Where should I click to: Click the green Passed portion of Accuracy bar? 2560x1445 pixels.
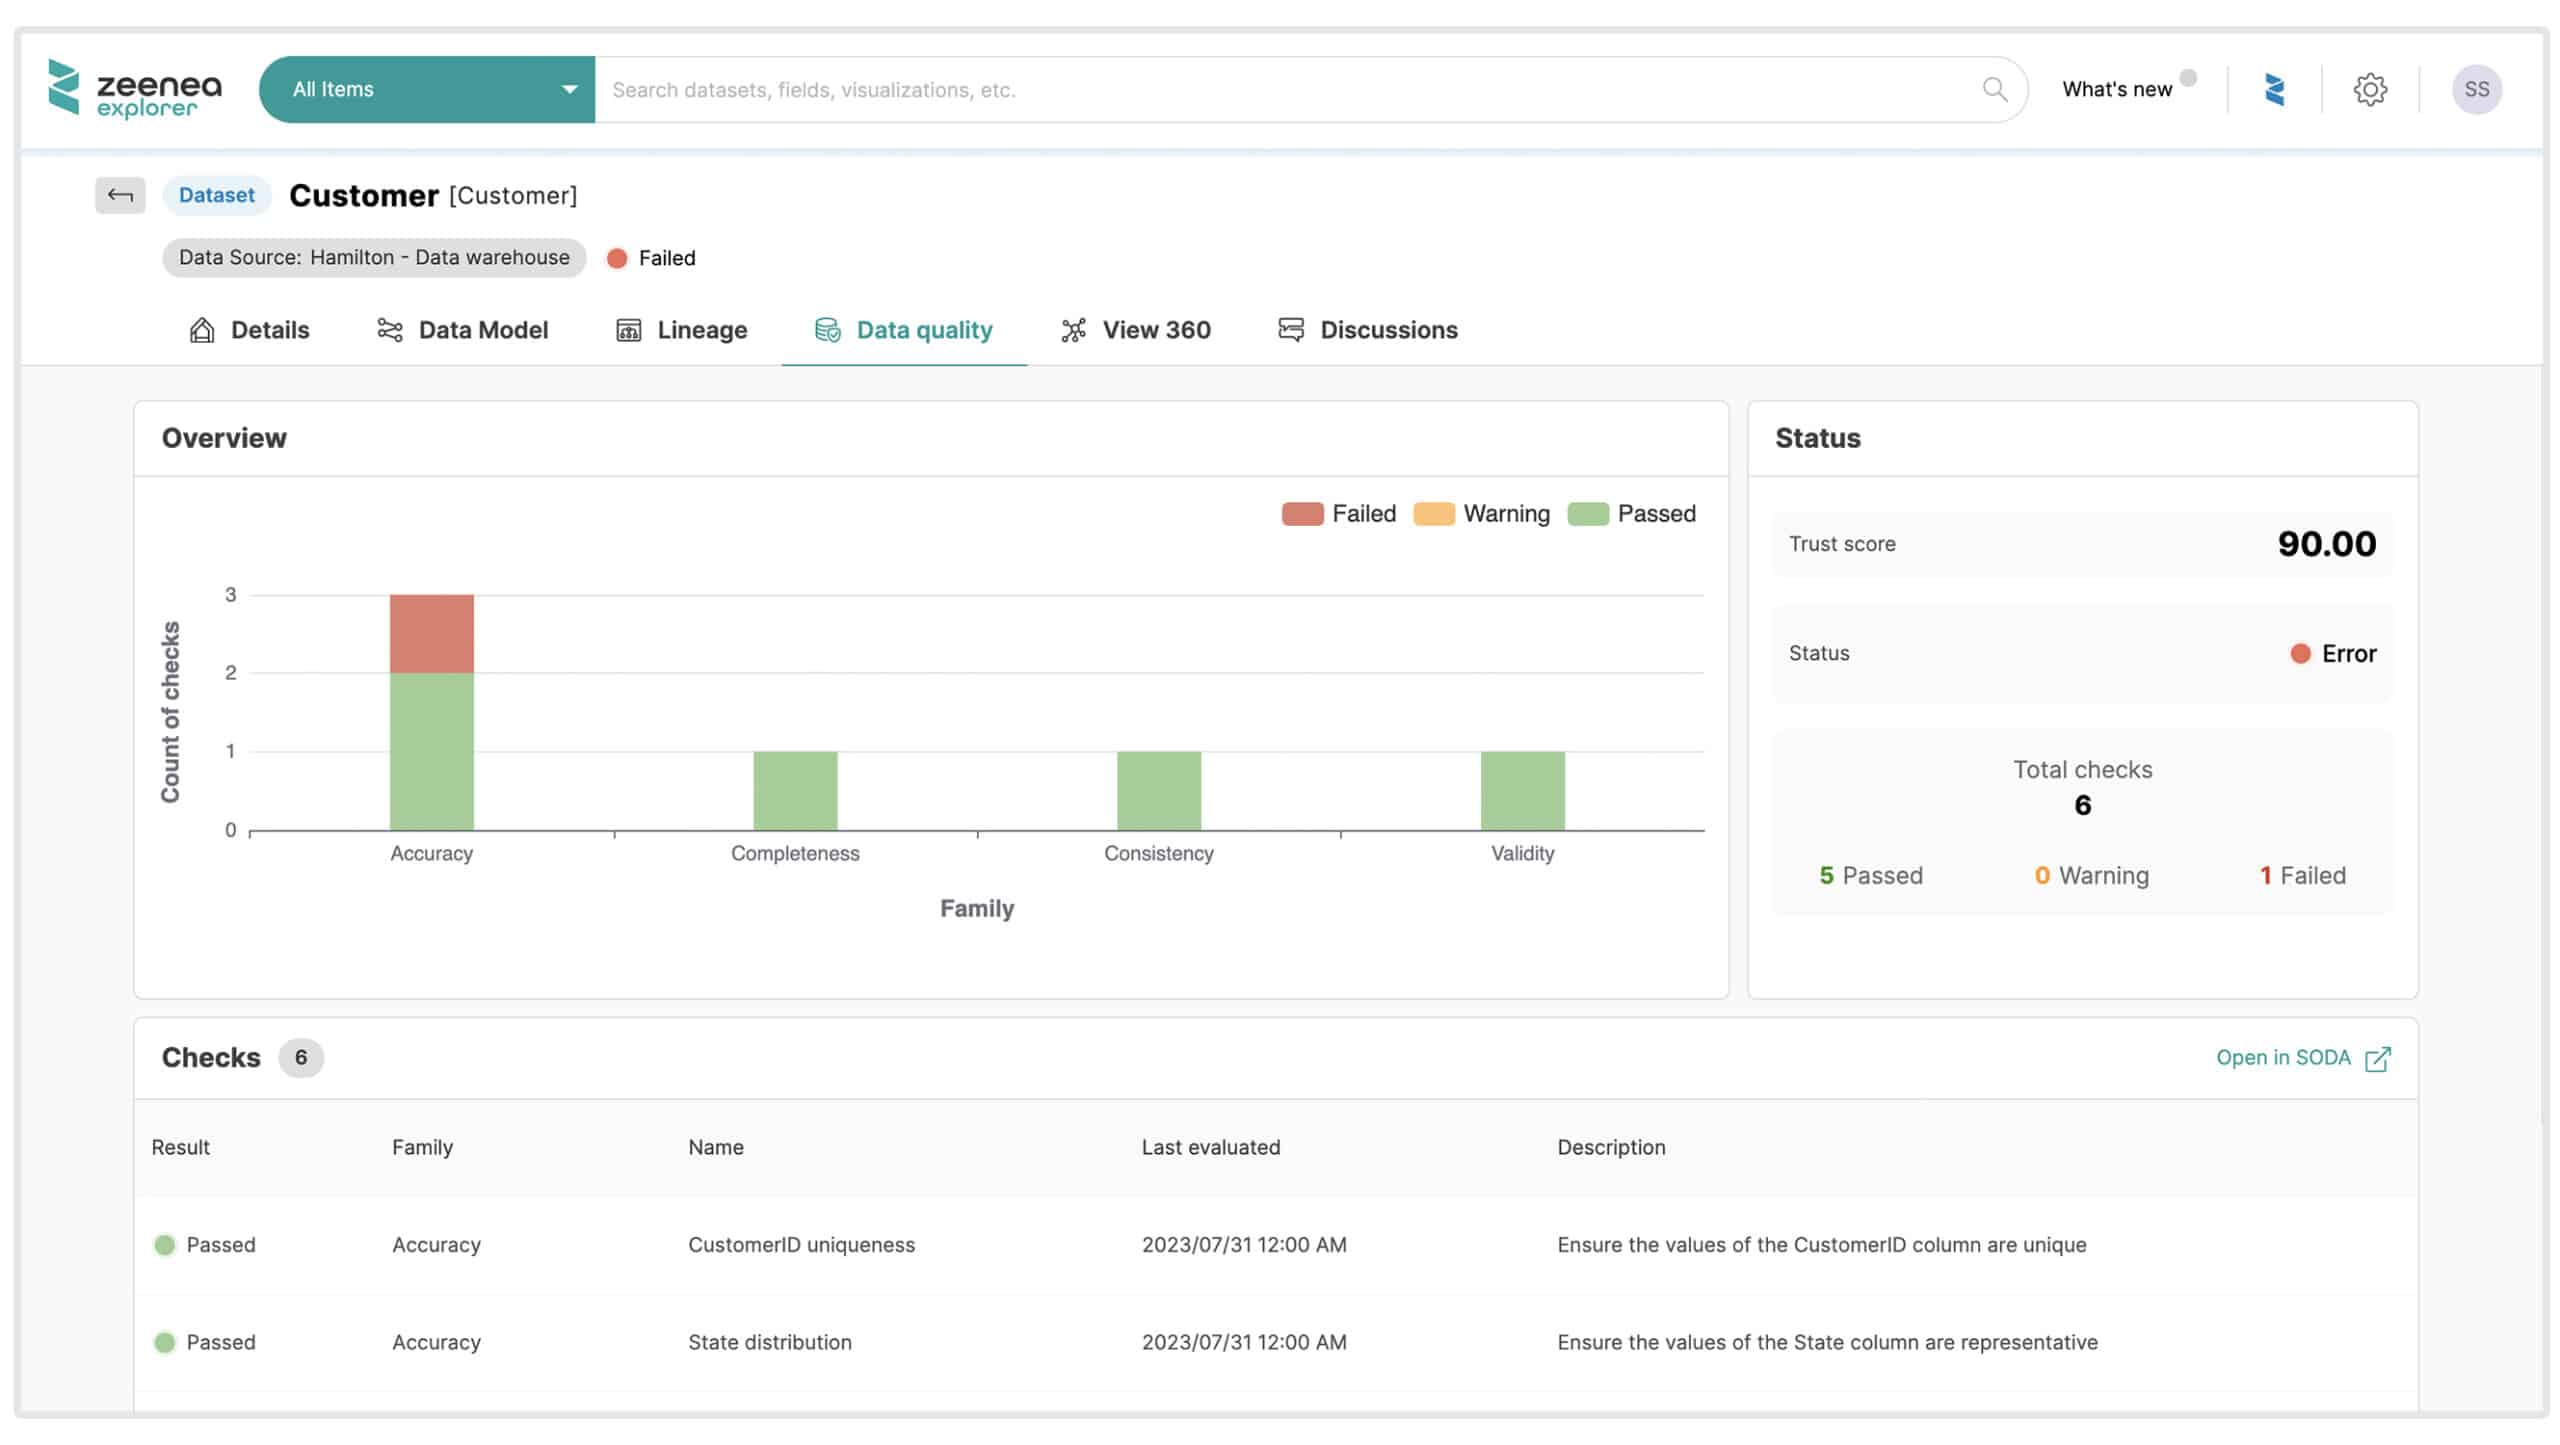coord(432,751)
